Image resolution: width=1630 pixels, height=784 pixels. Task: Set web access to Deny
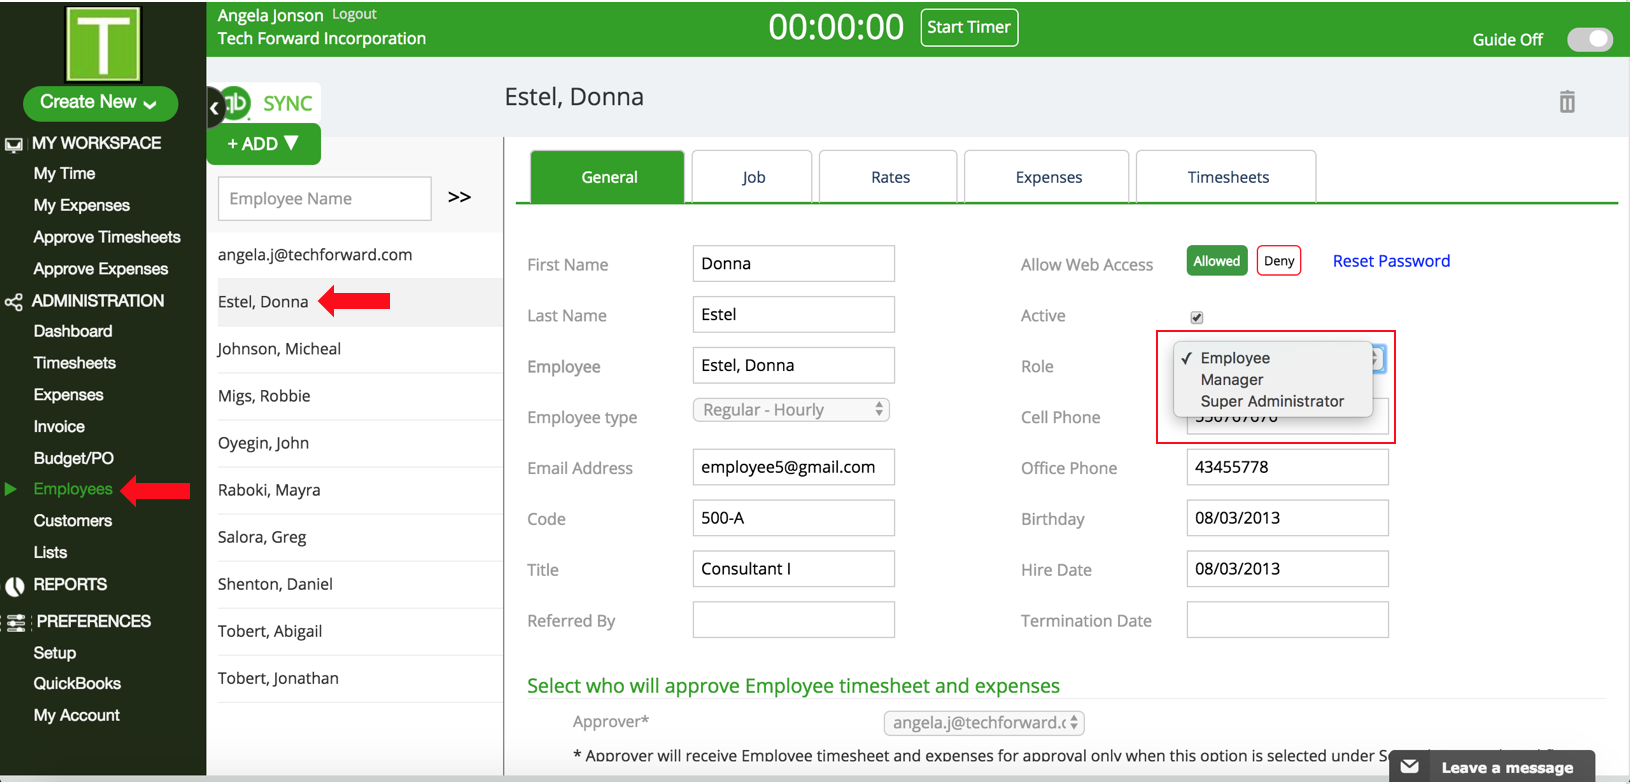point(1278,261)
